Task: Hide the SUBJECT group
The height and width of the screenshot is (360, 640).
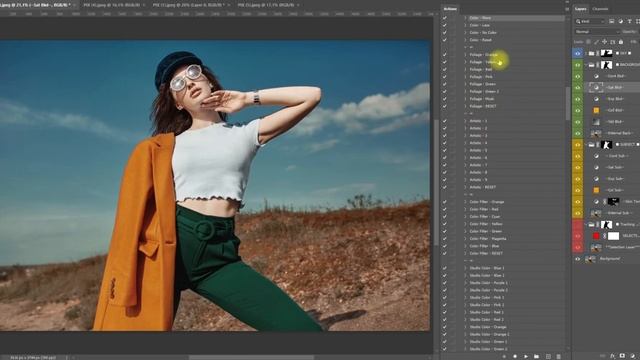Action: (x=578, y=144)
